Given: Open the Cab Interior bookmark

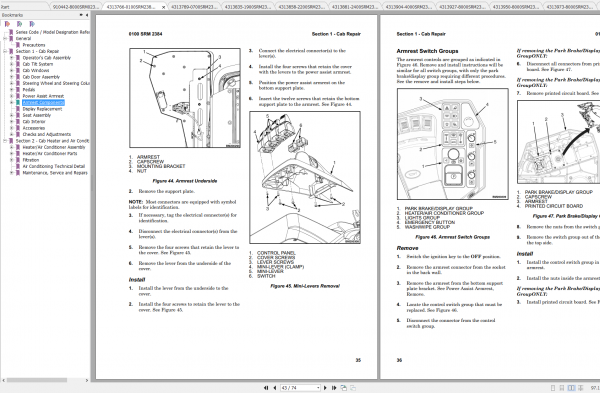Looking at the screenshot, I should [x=34, y=122].
